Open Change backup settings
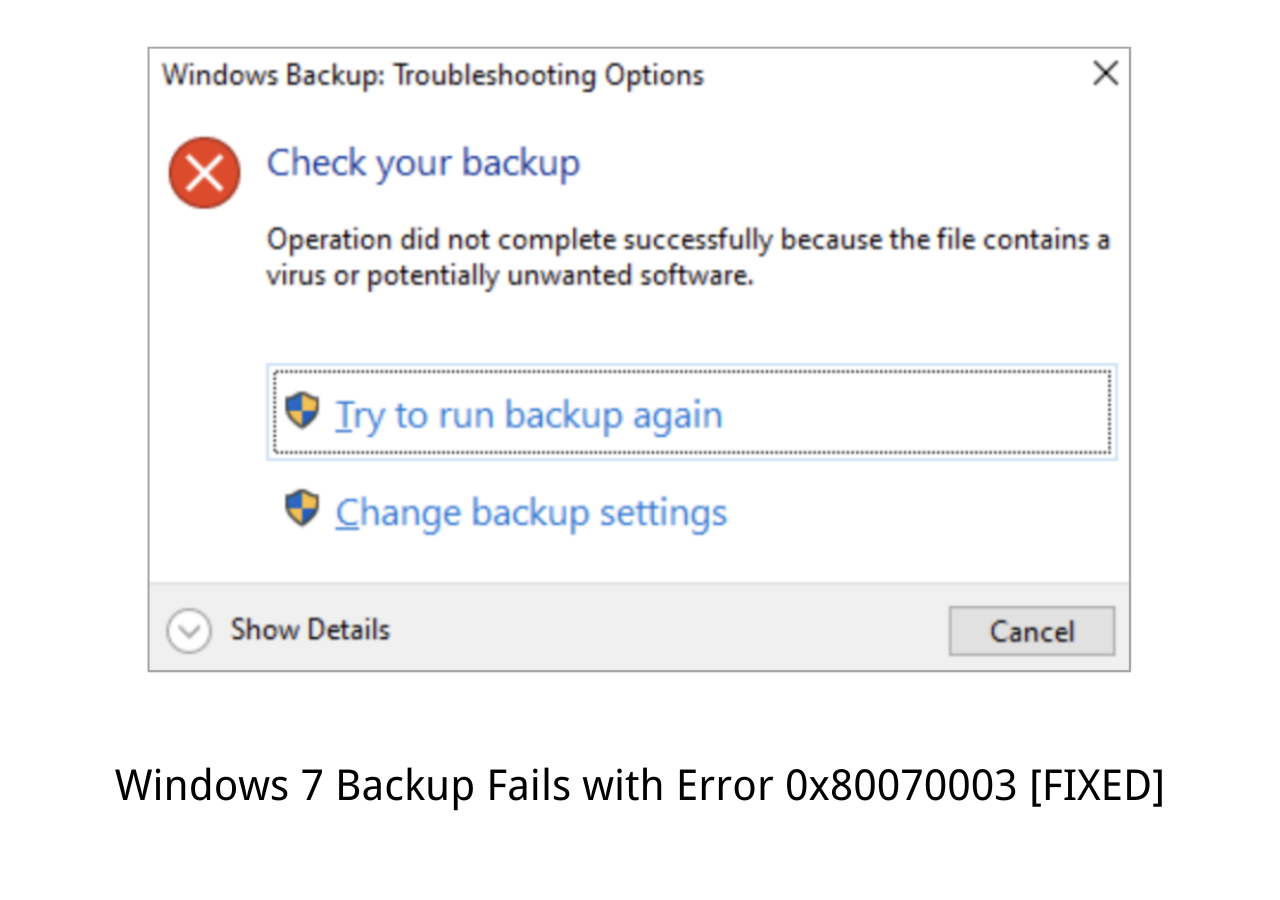The image size is (1280, 900). (x=531, y=513)
